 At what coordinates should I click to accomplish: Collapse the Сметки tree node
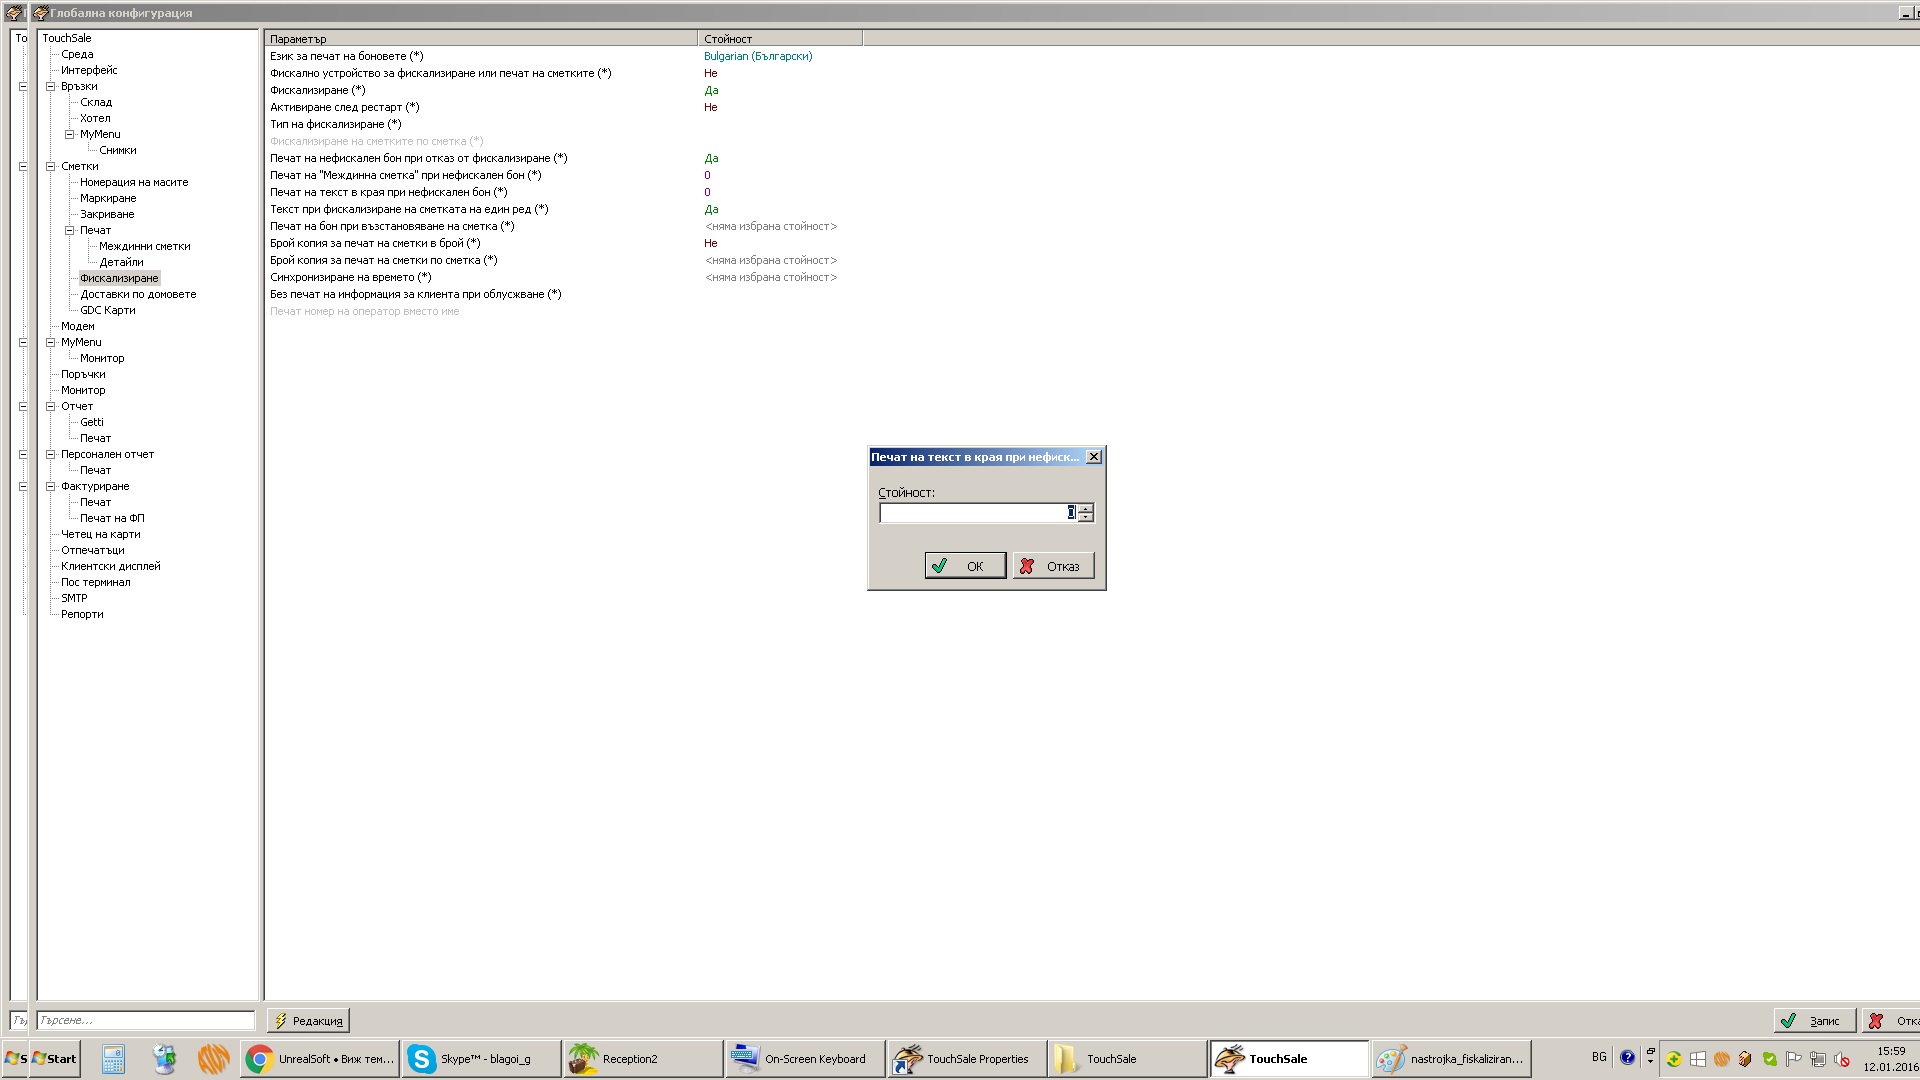(50, 166)
